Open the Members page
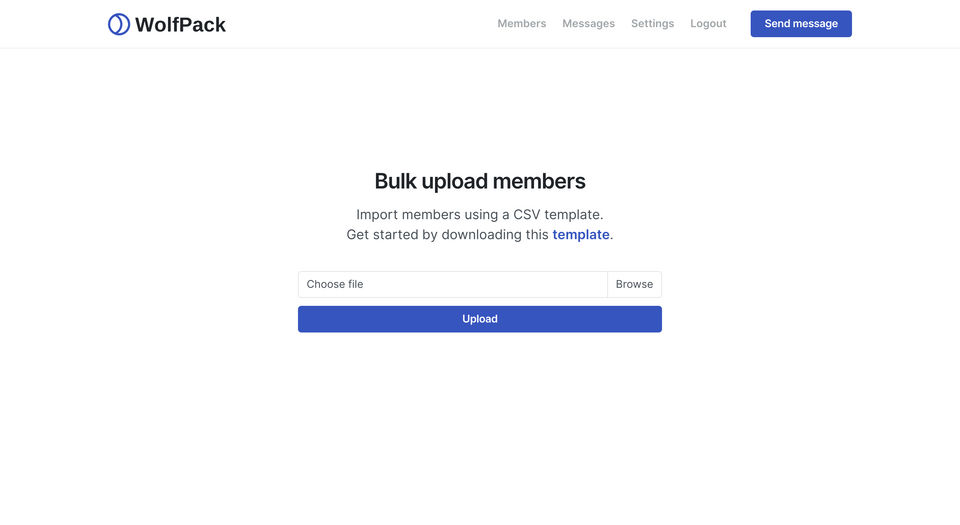 [522, 23]
